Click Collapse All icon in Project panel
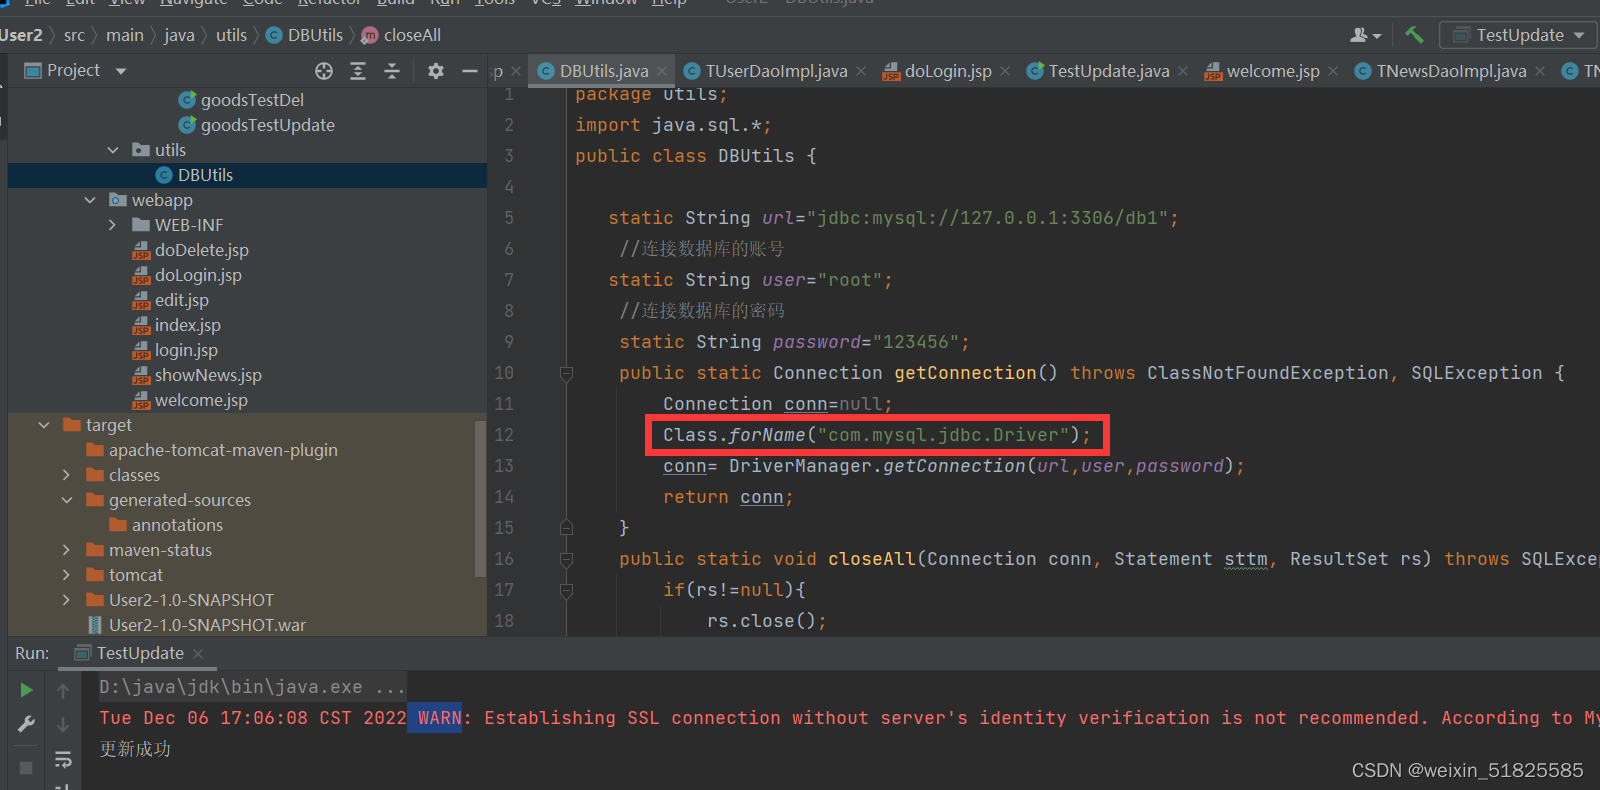 pyautogui.click(x=392, y=71)
